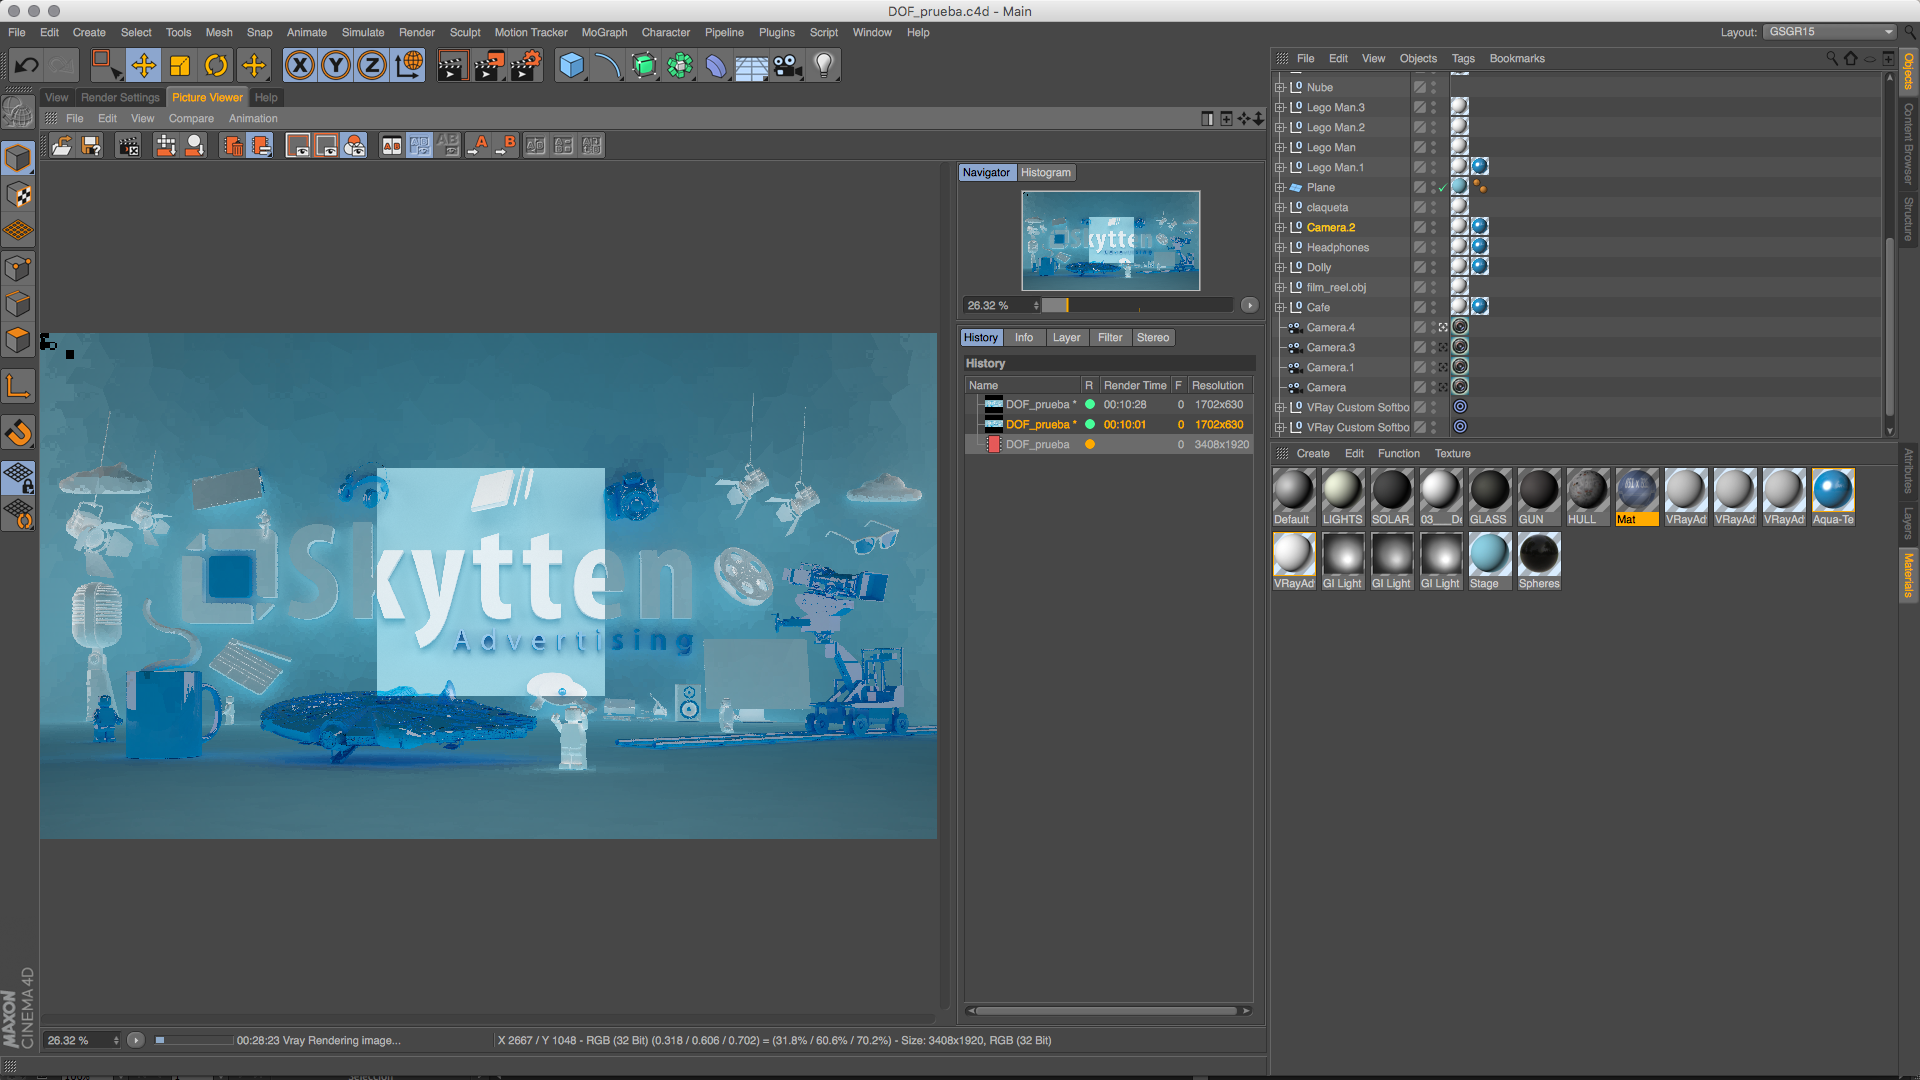Toggle Camera.4 active camera indicator
The image size is (1920, 1080).
pos(1443,327)
